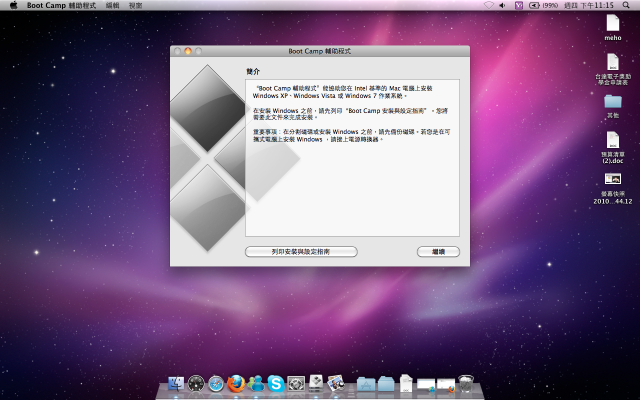
Task: Open the document file icon in Dock
Action: (x=406, y=384)
